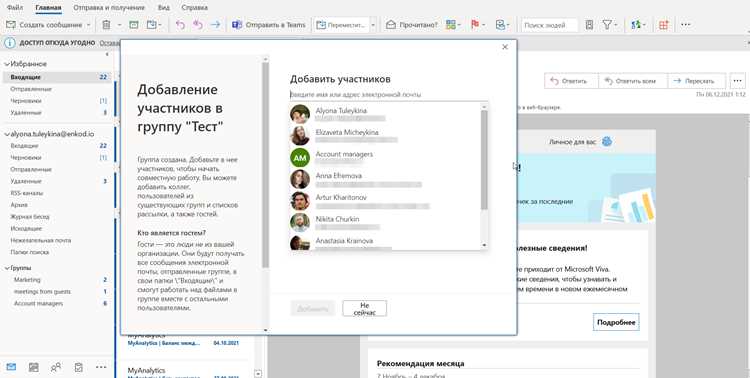Click the Archive box icon in toolbar

tap(134, 25)
